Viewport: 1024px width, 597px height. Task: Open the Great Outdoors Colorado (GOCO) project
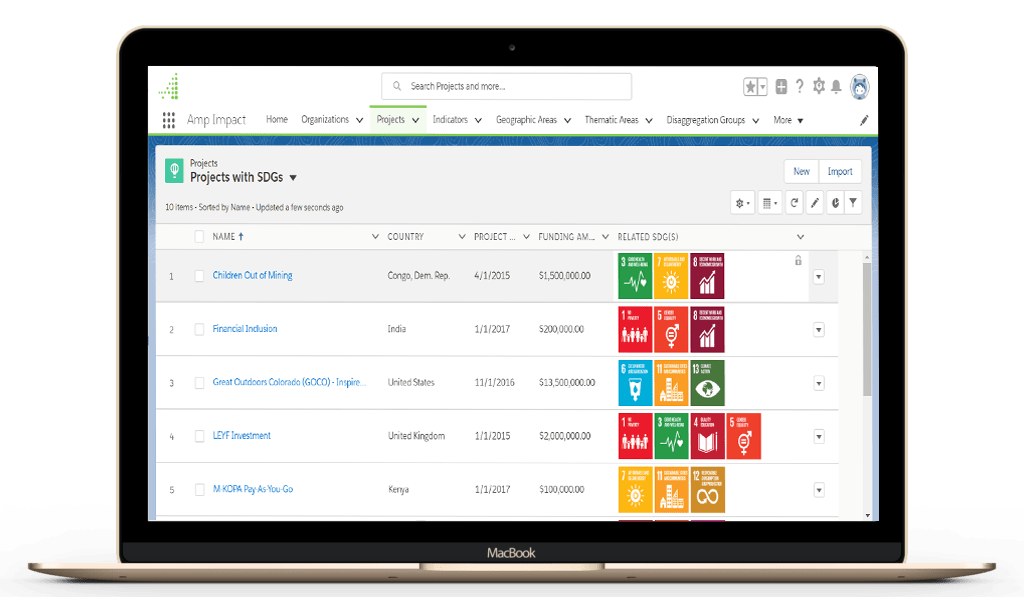[x=289, y=382]
